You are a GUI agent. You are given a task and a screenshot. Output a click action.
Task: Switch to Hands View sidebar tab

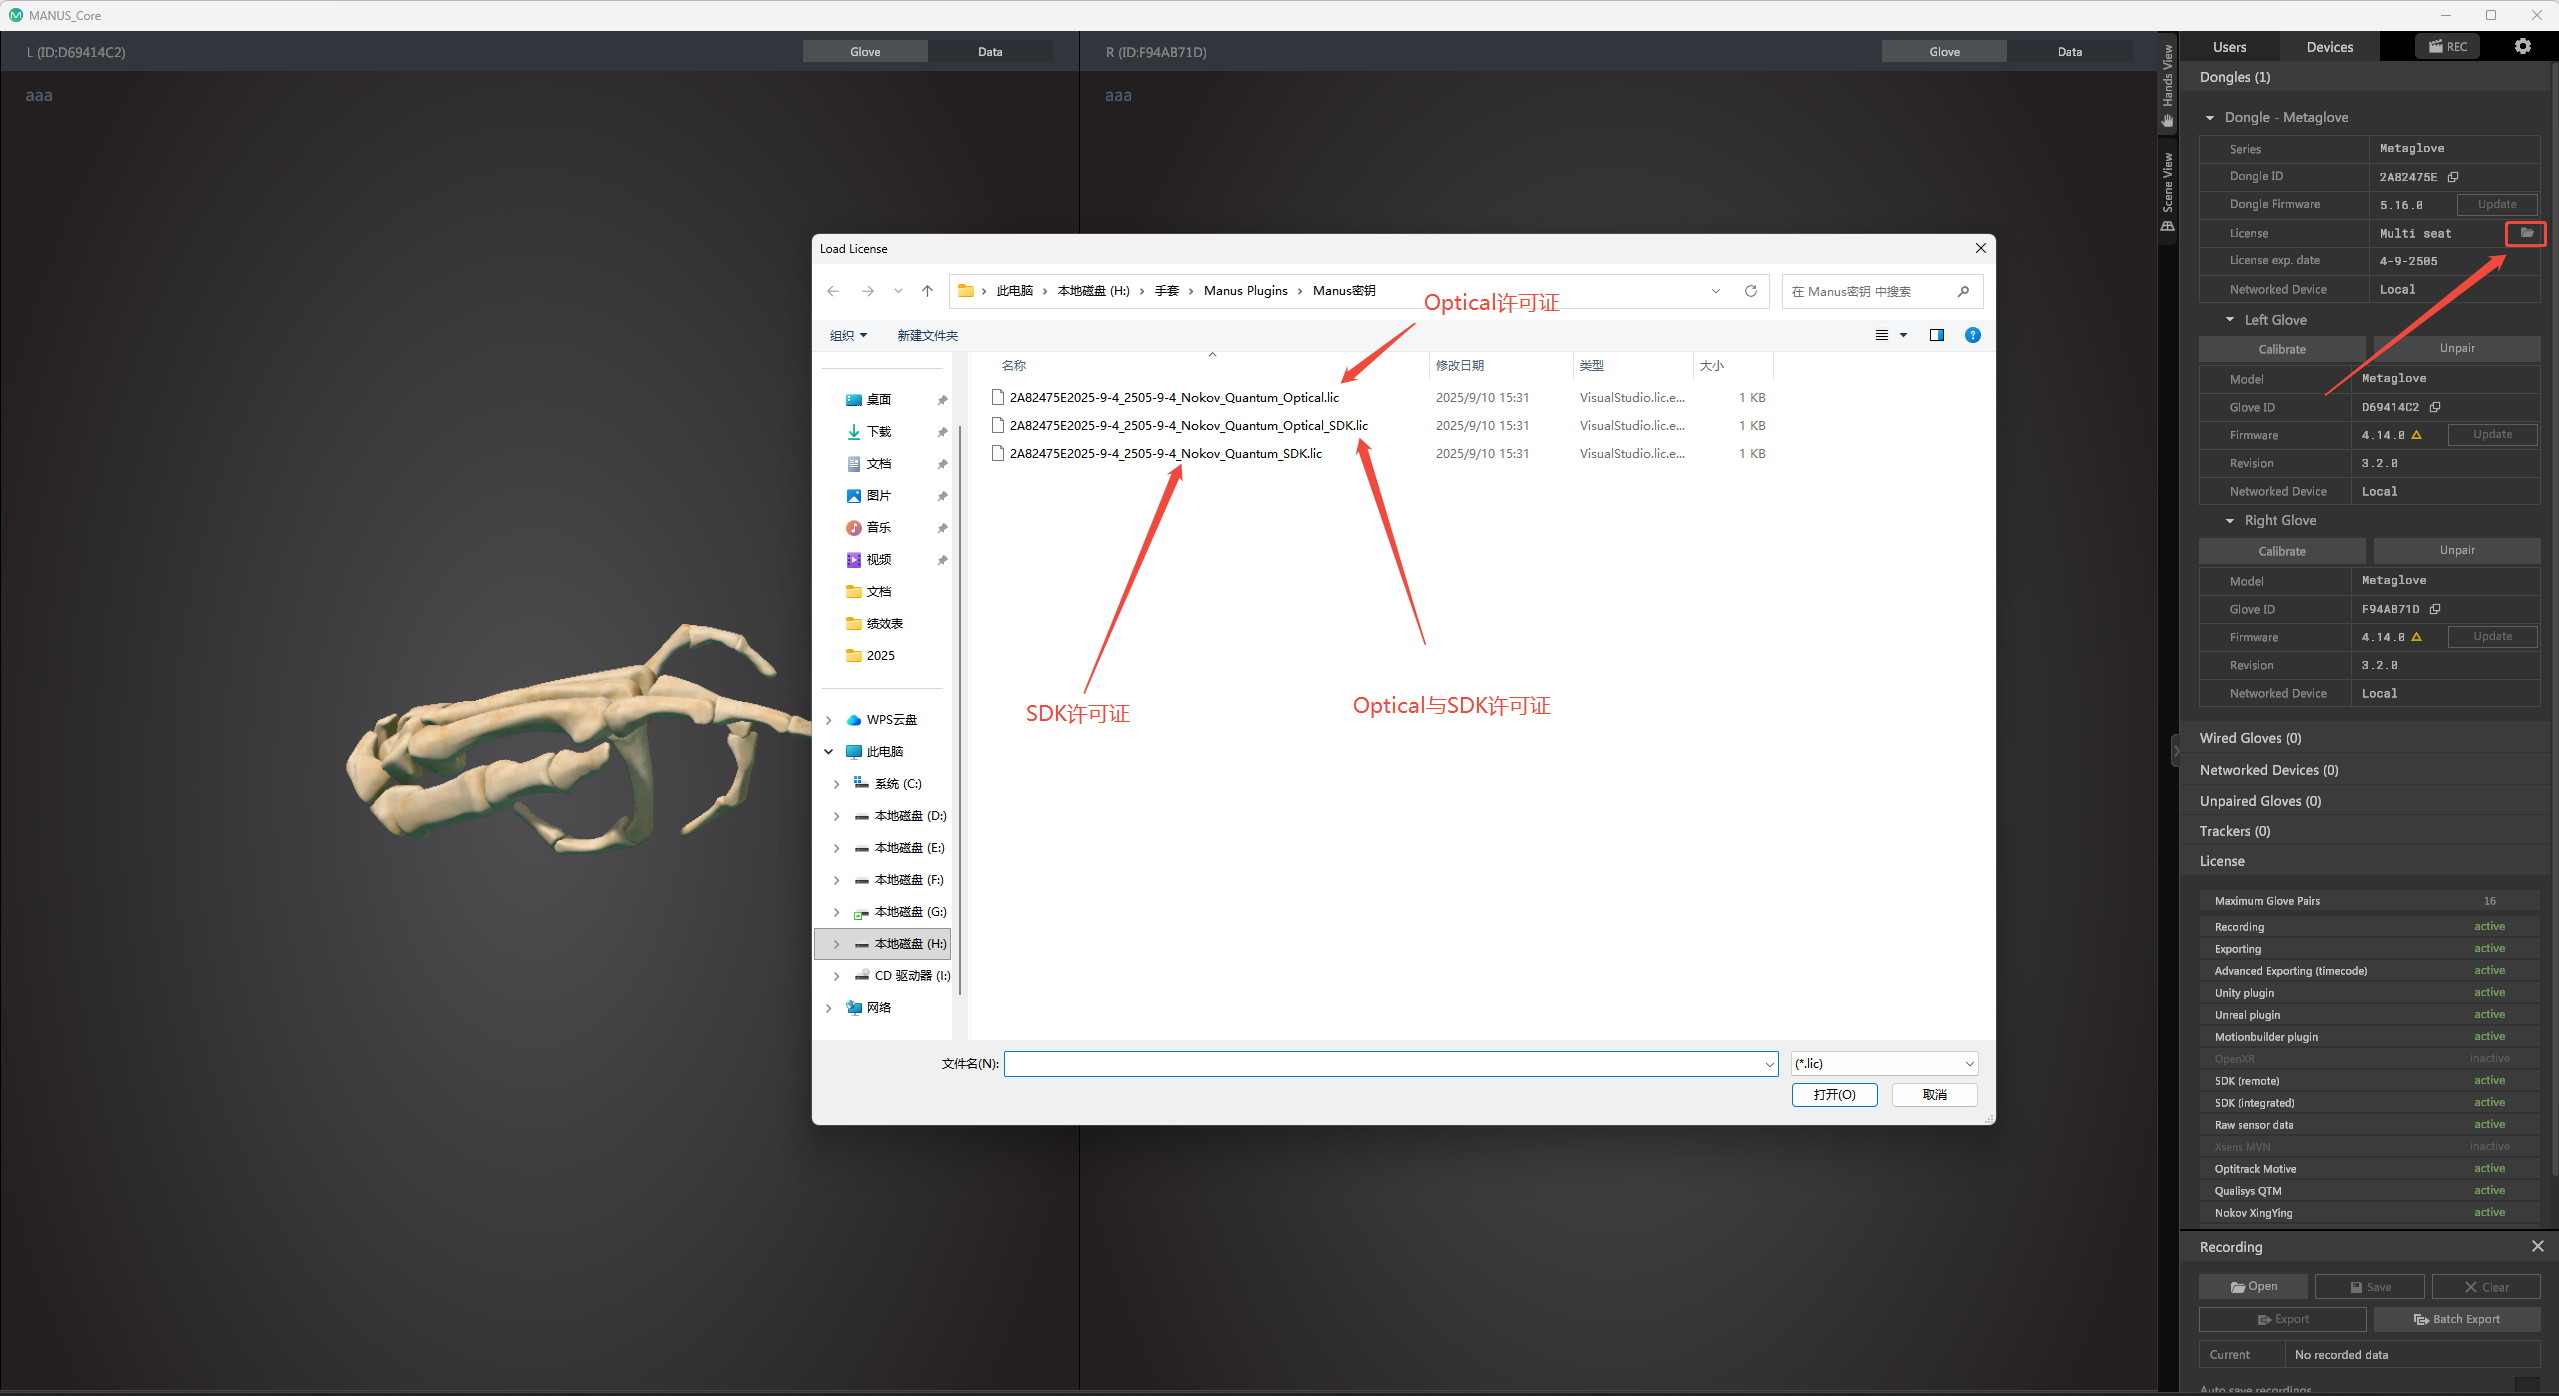pyautogui.click(x=2167, y=87)
